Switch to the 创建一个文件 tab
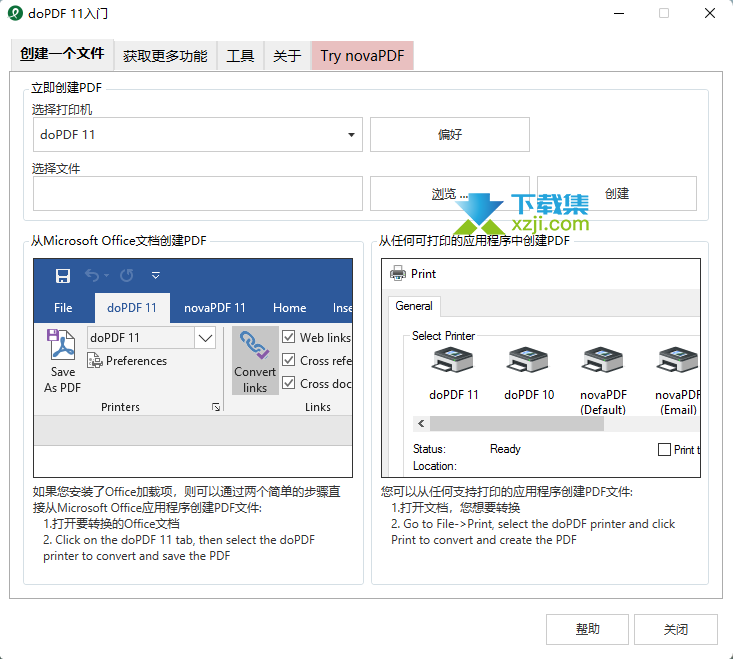Image resolution: width=733 pixels, height=659 pixels. click(x=62, y=54)
